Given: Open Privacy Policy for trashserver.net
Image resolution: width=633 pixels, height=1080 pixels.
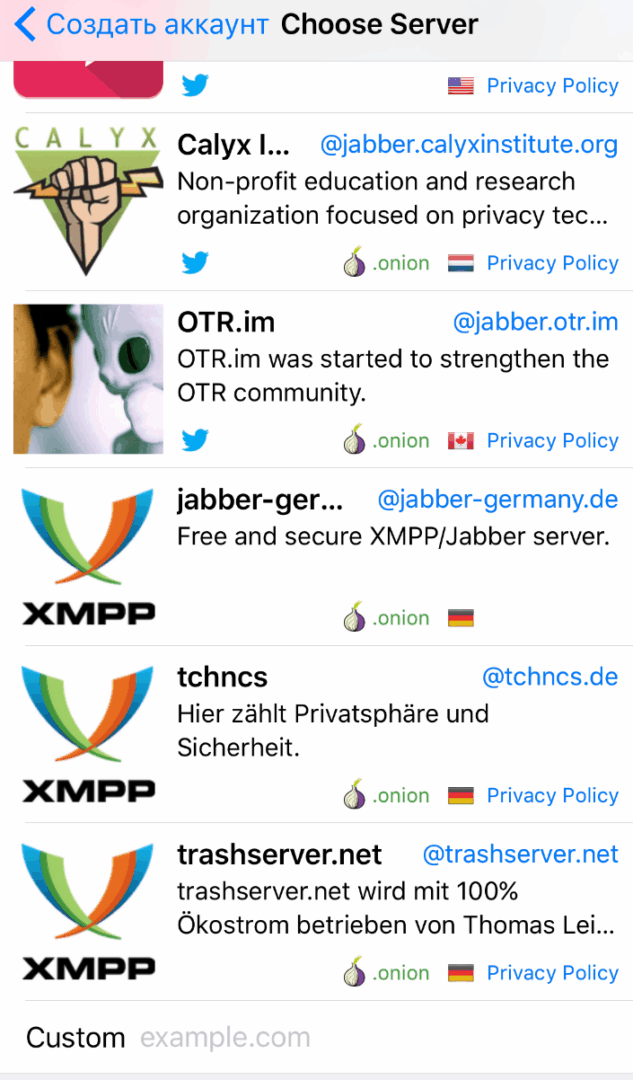Looking at the screenshot, I should click(552, 973).
